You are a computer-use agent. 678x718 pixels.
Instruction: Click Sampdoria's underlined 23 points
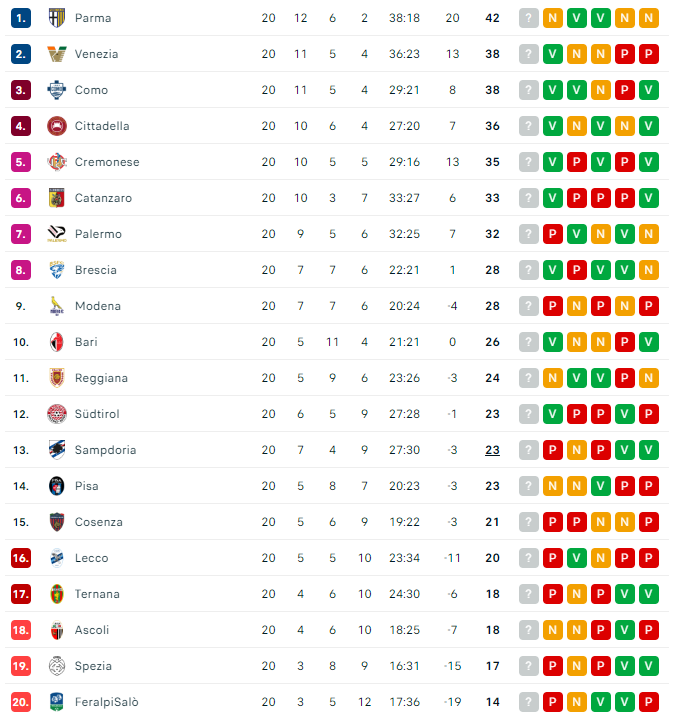492,450
